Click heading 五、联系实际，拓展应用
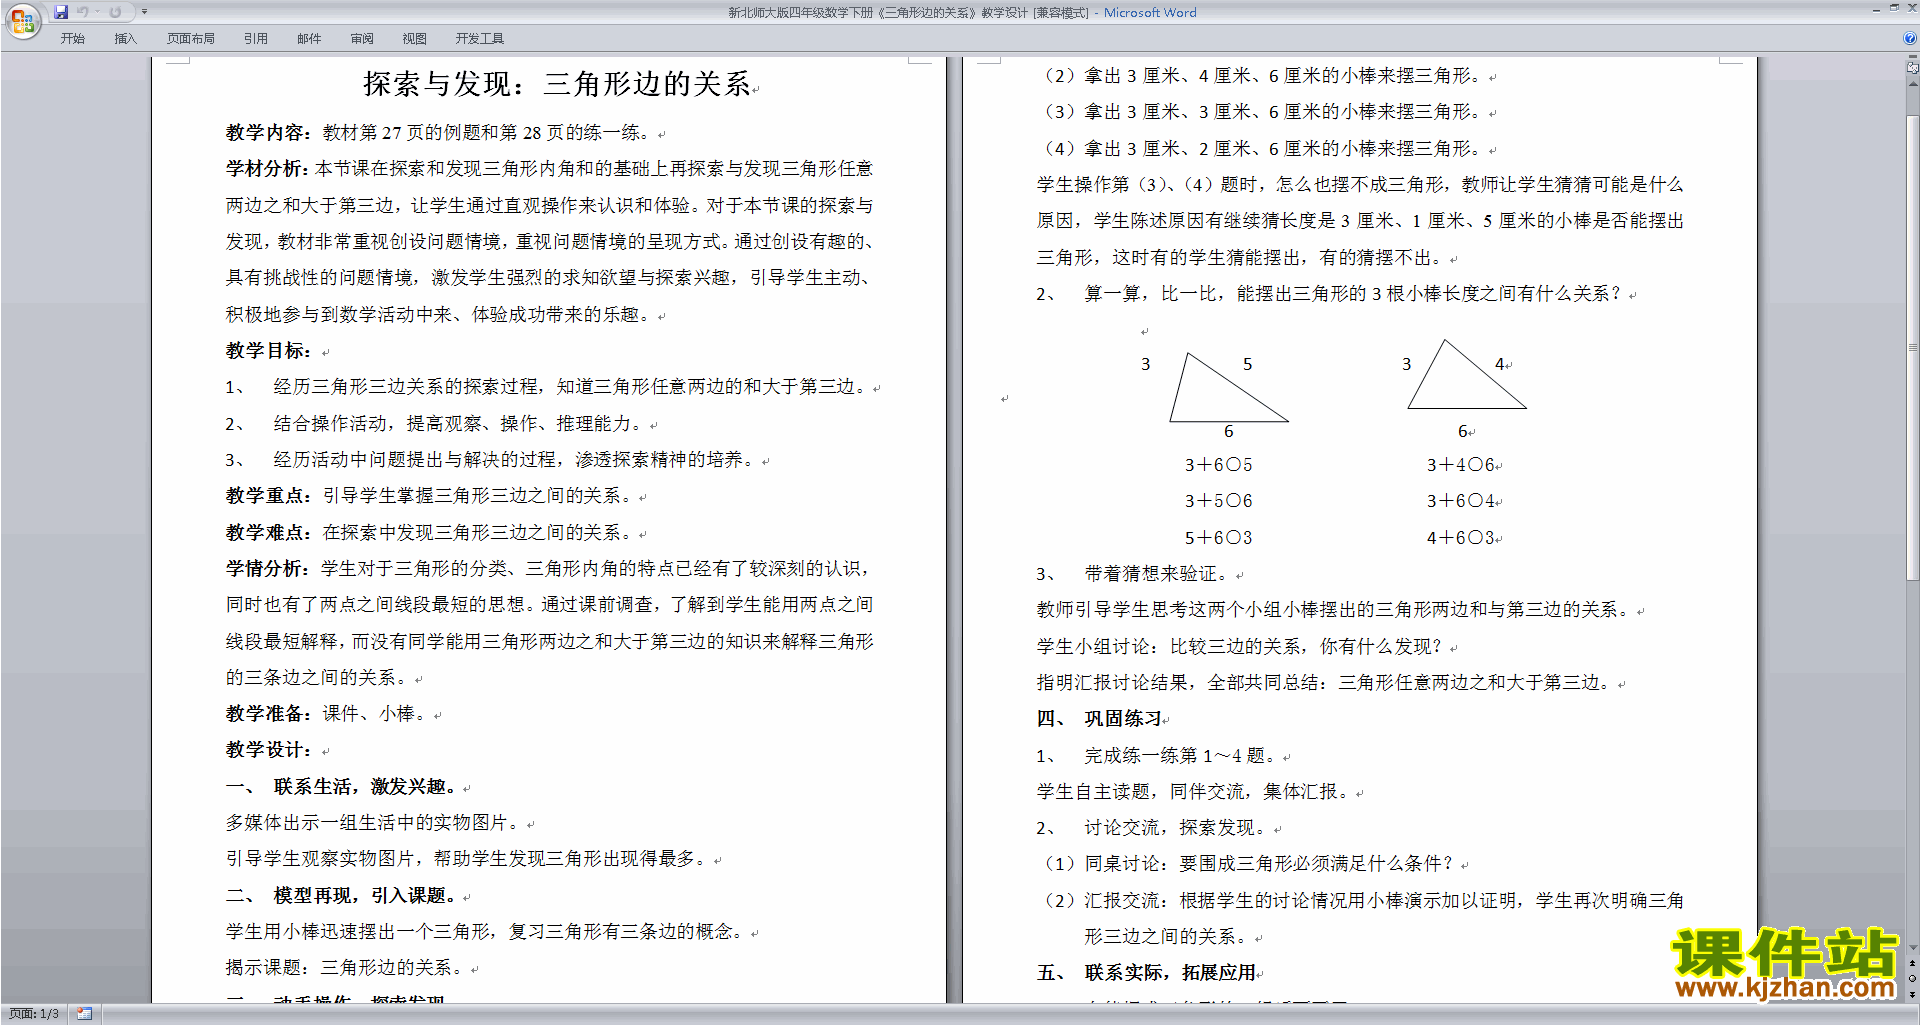1920x1025 pixels. [1147, 973]
